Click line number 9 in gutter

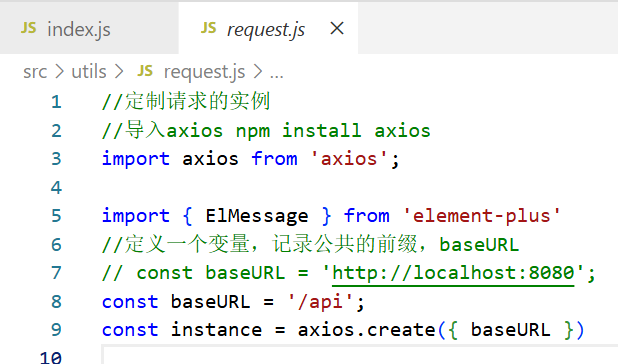[x=56, y=330]
